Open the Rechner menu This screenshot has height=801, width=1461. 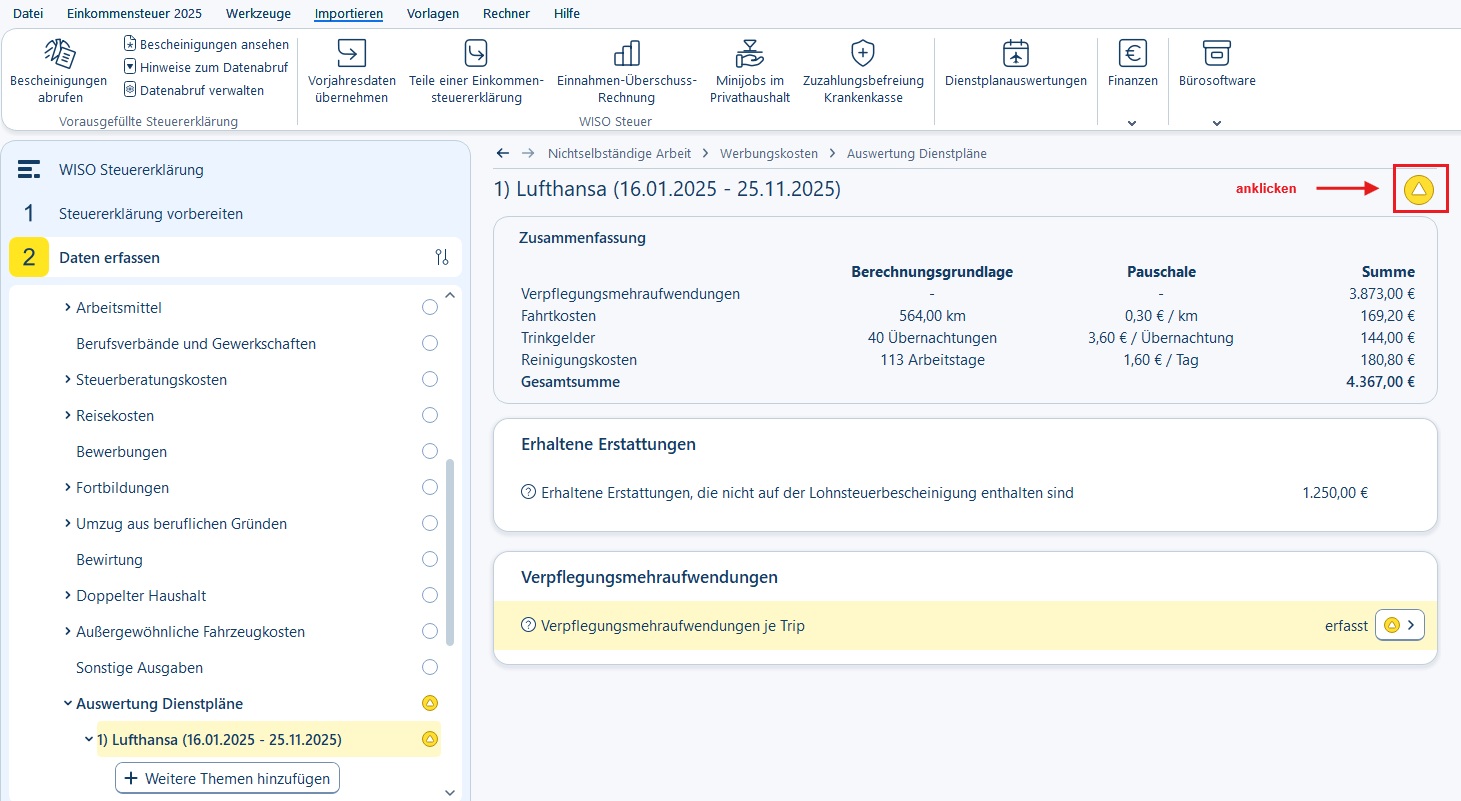tap(506, 14)
